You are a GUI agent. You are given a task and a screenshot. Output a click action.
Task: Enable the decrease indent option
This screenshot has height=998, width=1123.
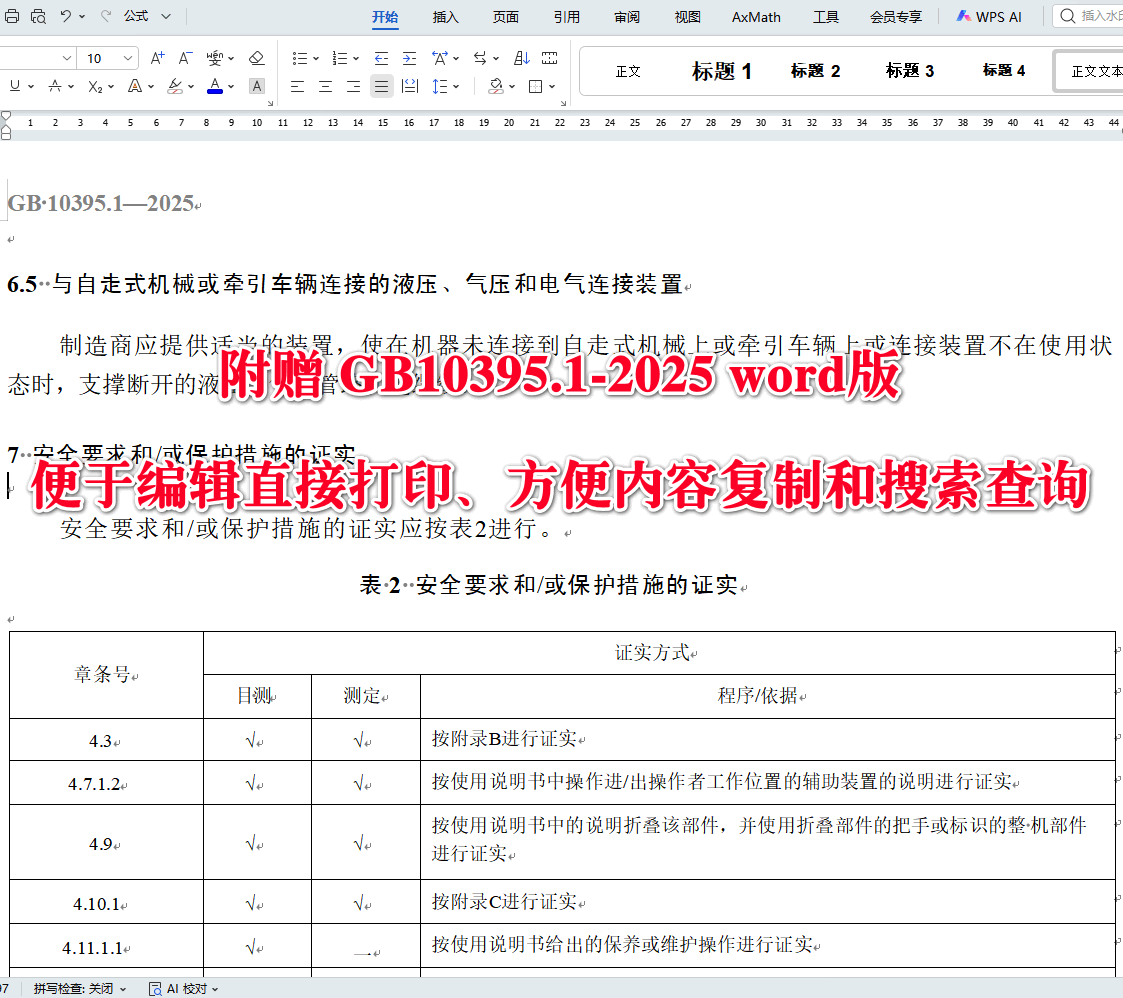click(x=381, y=57)
